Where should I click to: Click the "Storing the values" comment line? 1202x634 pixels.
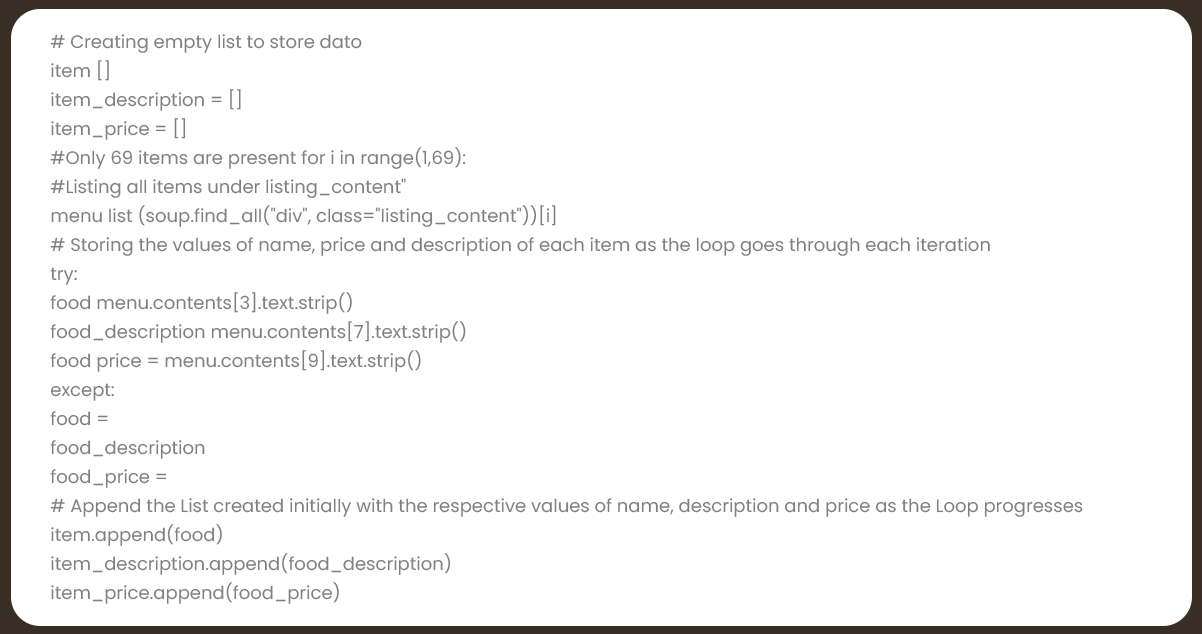click(520, 245)
